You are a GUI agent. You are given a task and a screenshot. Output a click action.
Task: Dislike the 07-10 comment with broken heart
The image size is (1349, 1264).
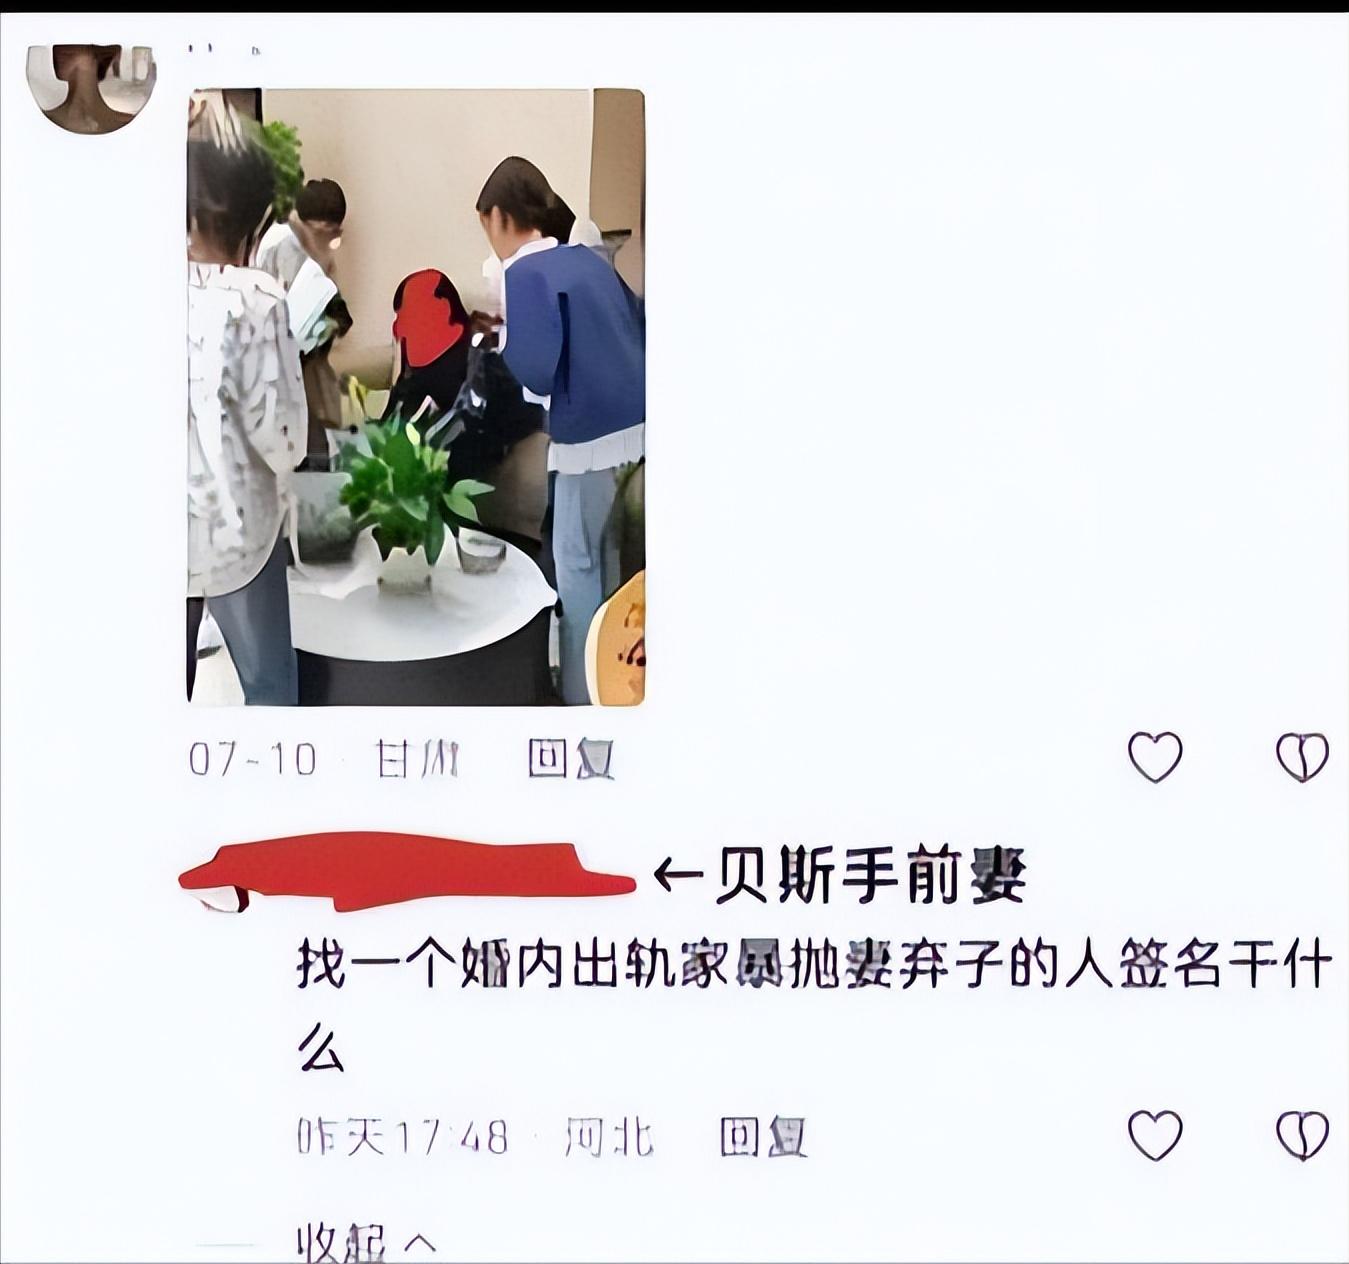(x=1302, y=757)
